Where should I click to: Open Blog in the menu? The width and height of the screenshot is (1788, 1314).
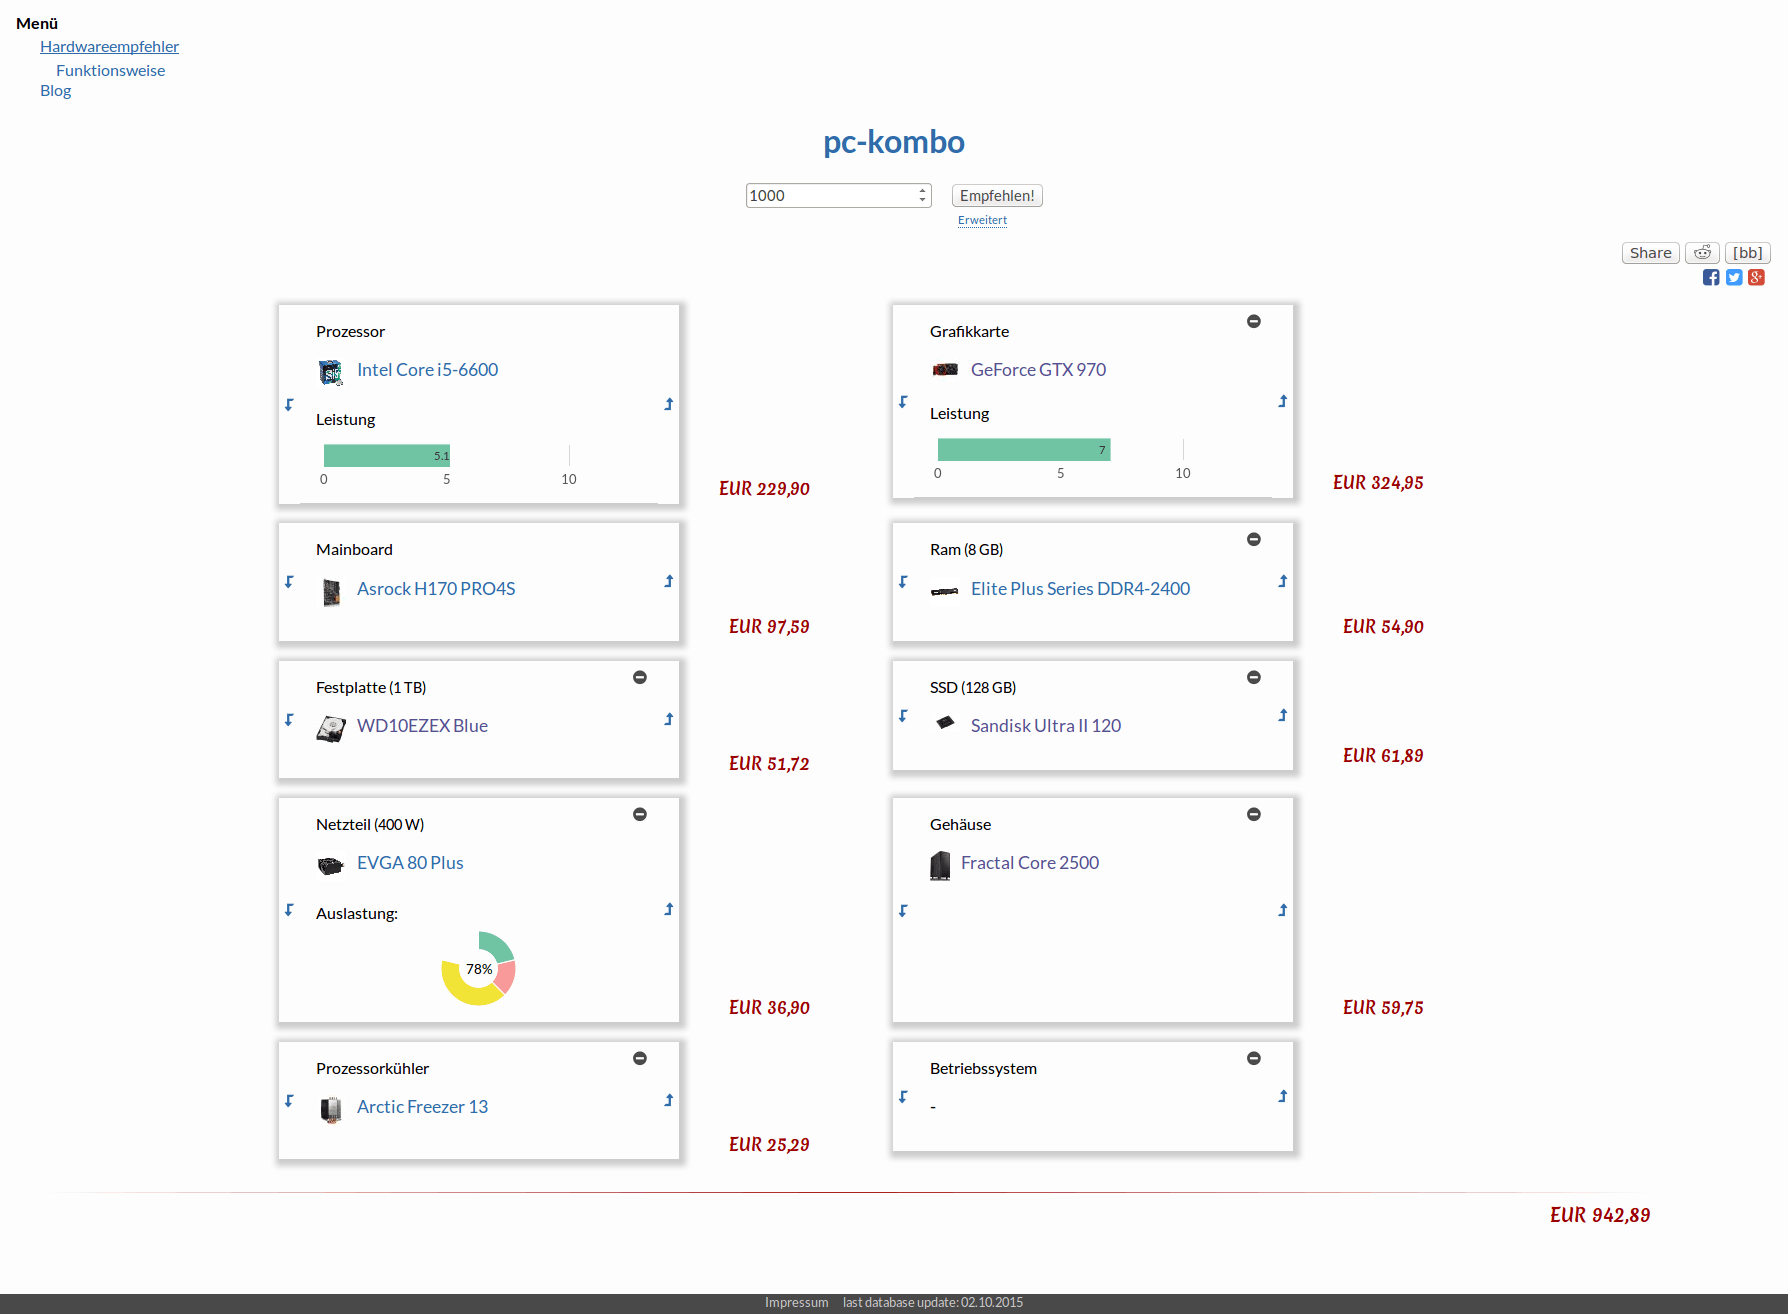click(x=55, y=91)
